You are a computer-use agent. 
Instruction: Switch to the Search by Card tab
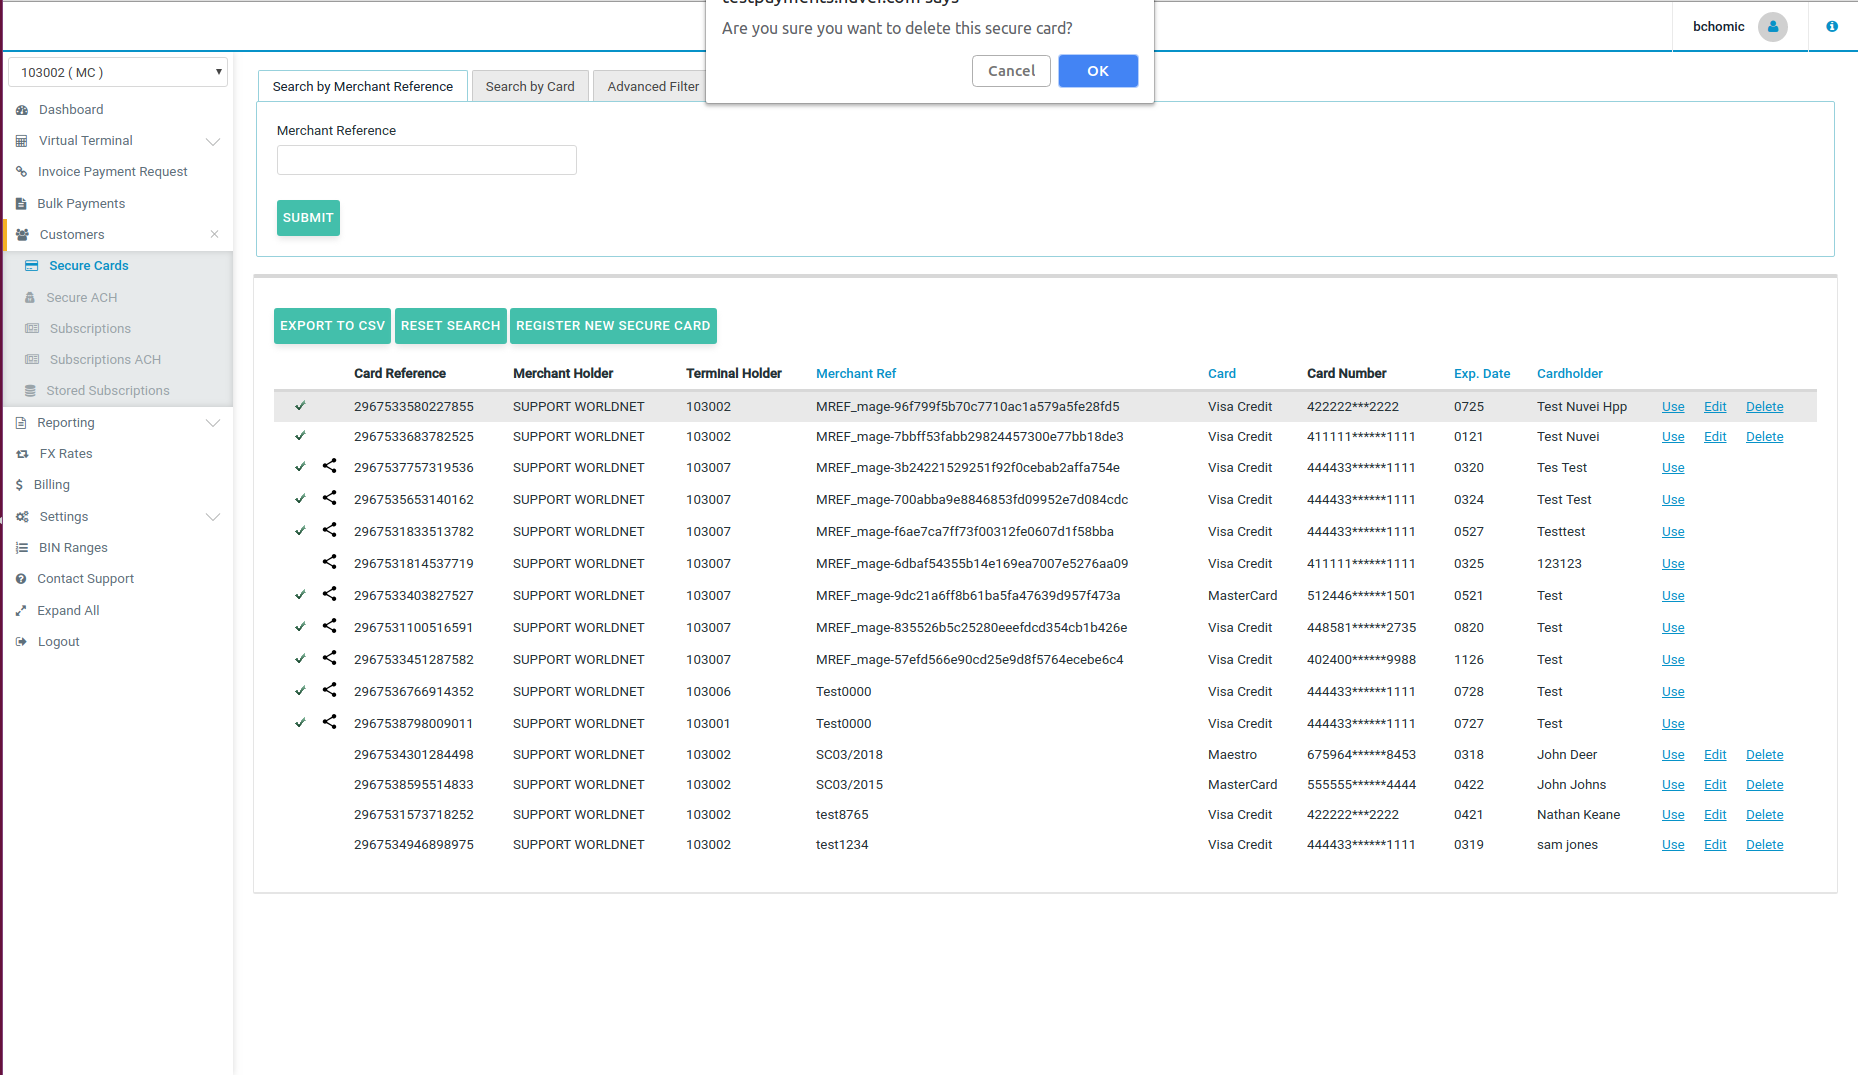[530, 87]
